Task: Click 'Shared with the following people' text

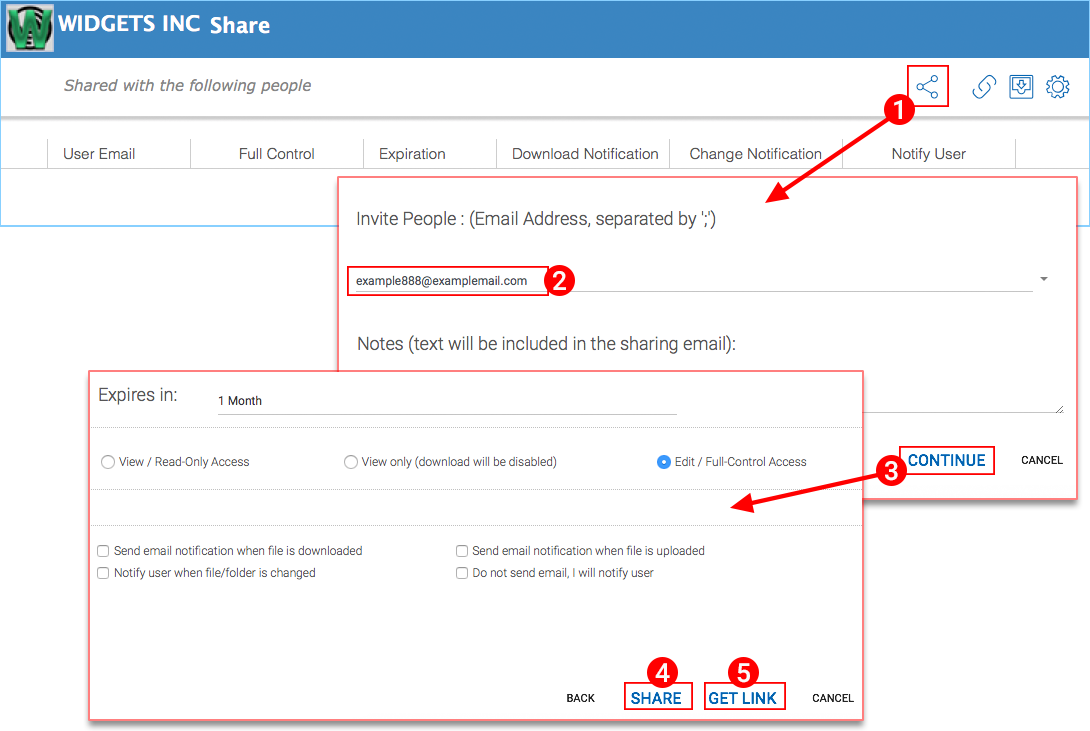Action: pyautogui.click(x=188, y=85)
